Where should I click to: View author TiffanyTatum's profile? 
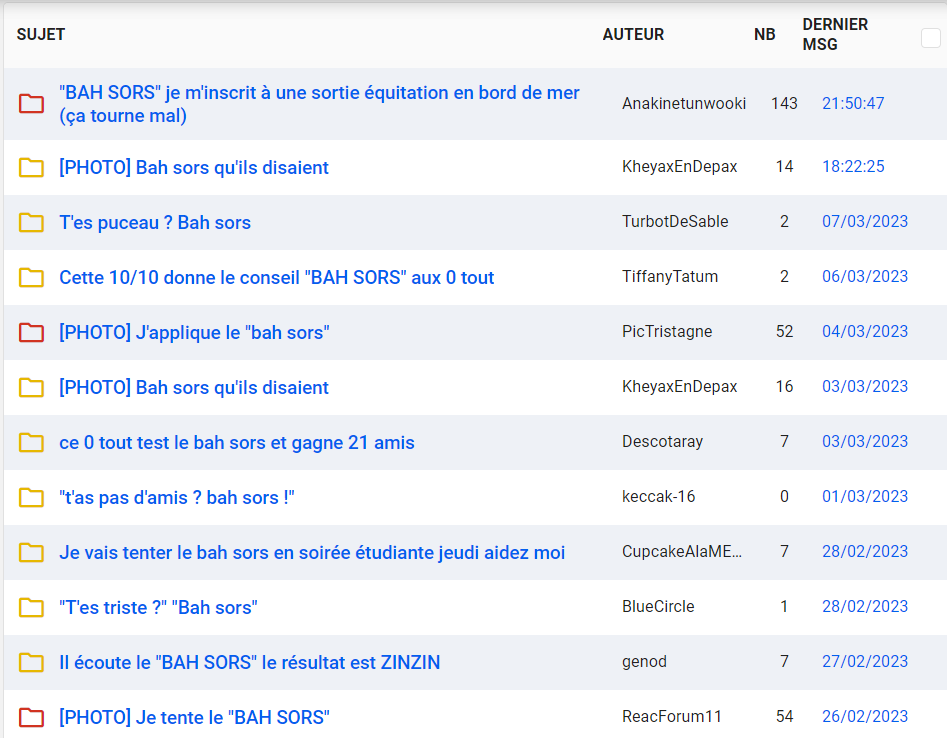coord(670,276)
